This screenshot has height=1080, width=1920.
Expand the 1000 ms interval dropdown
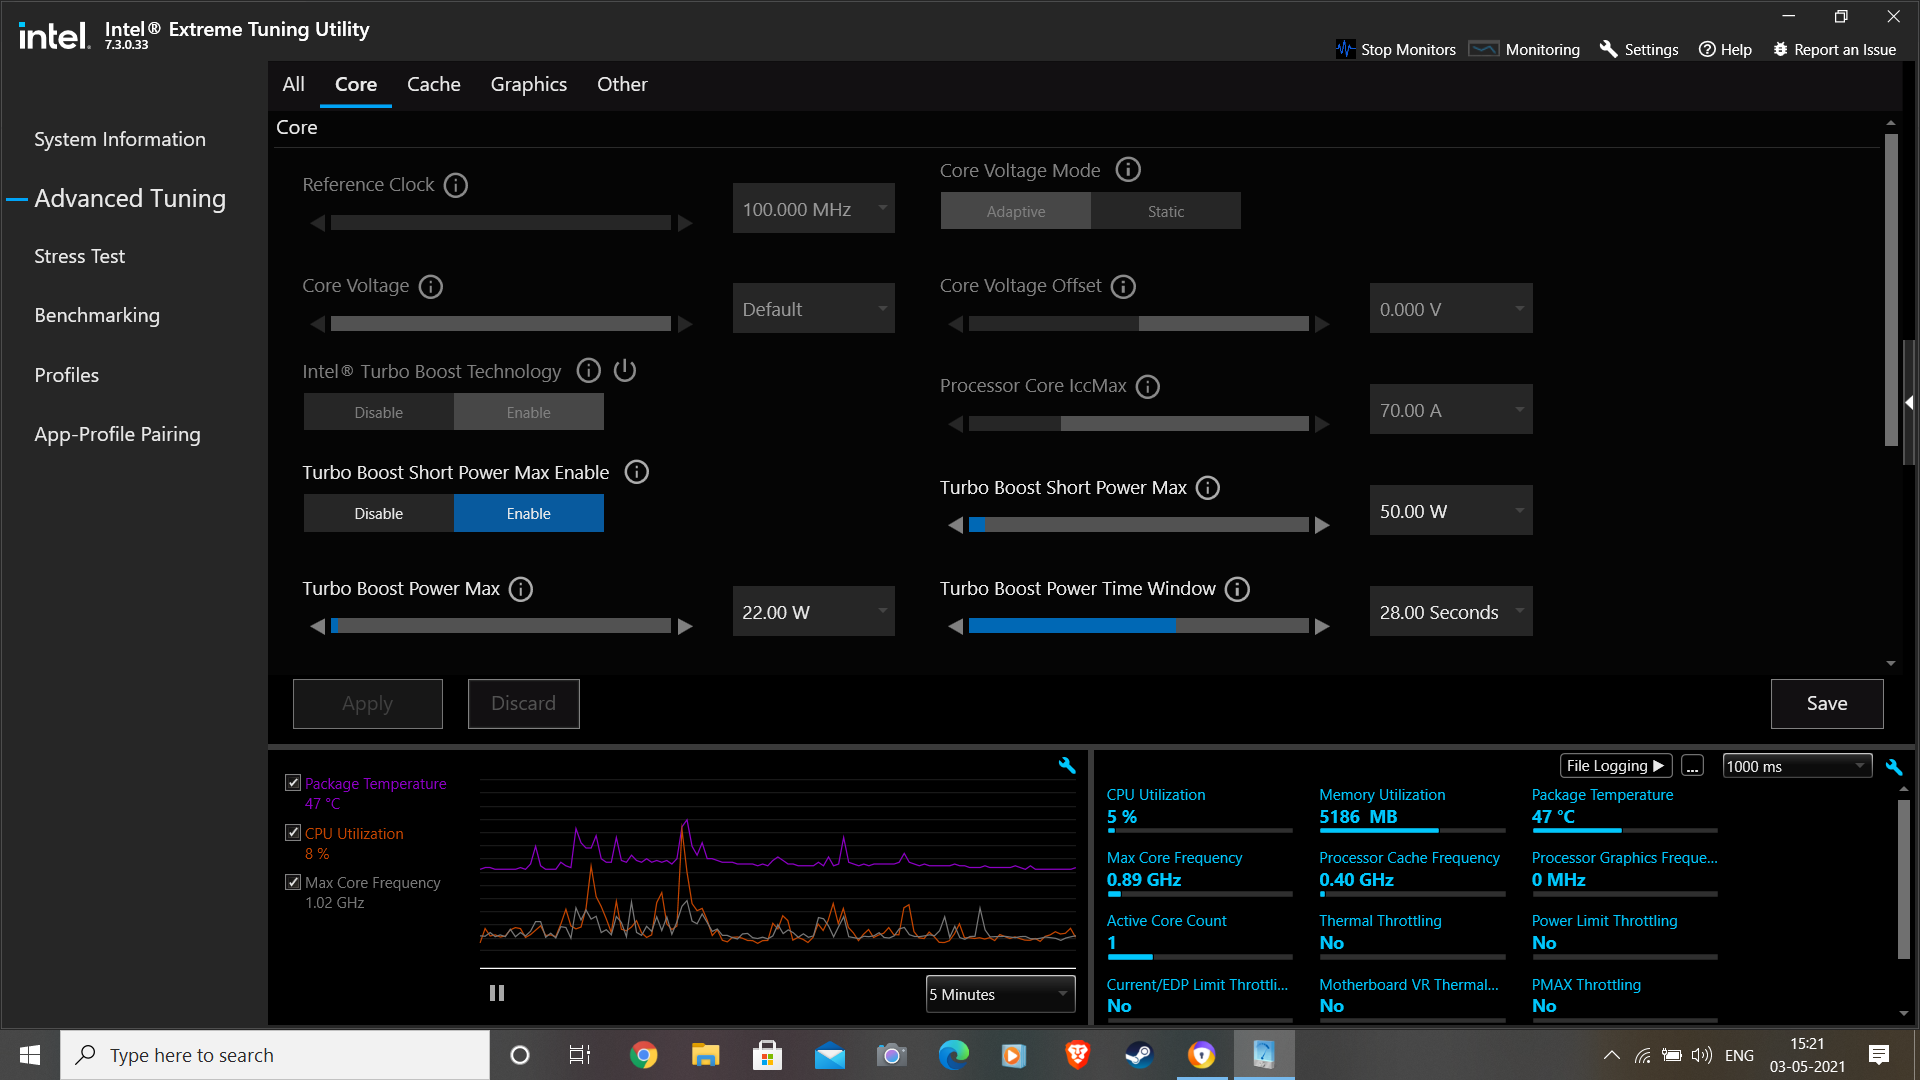coord(1797,766)
